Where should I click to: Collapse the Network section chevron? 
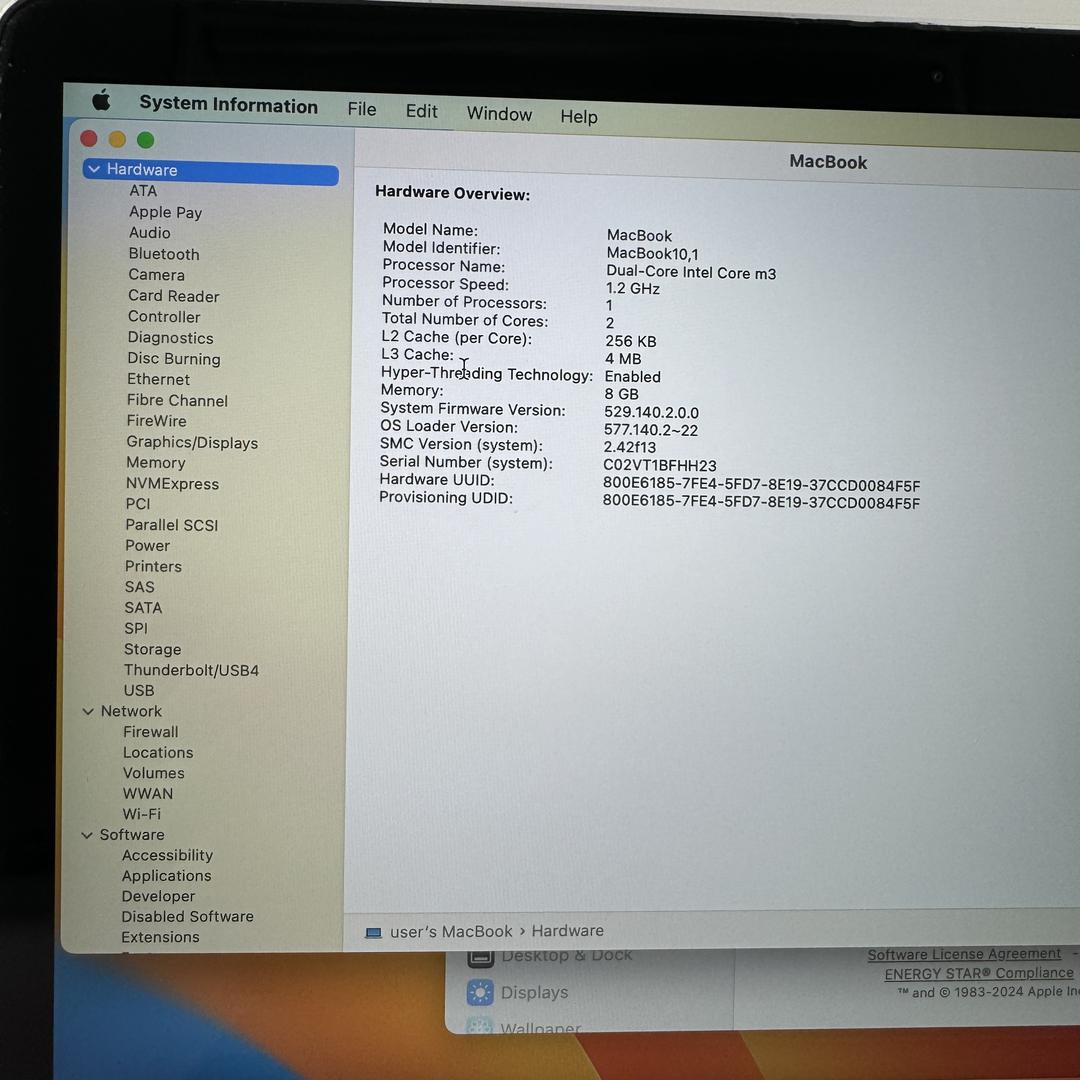[88, 711]
